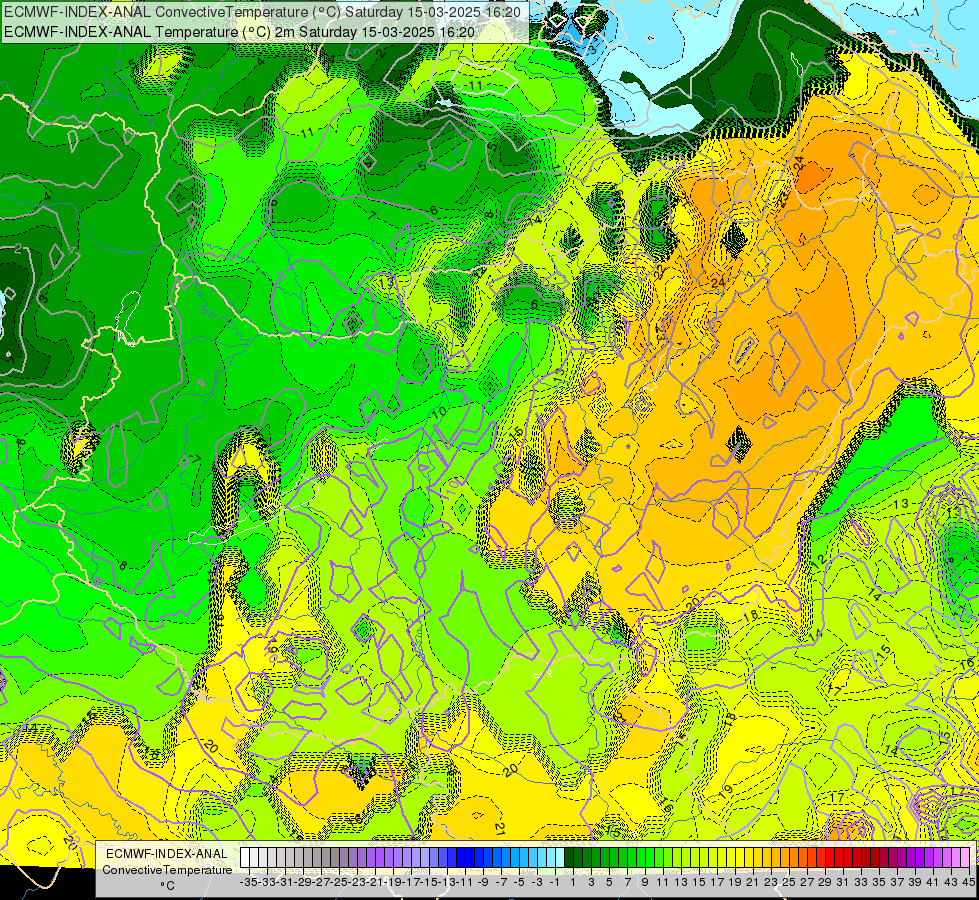Pick the yellow legend swatch above 17

(722, 857)
